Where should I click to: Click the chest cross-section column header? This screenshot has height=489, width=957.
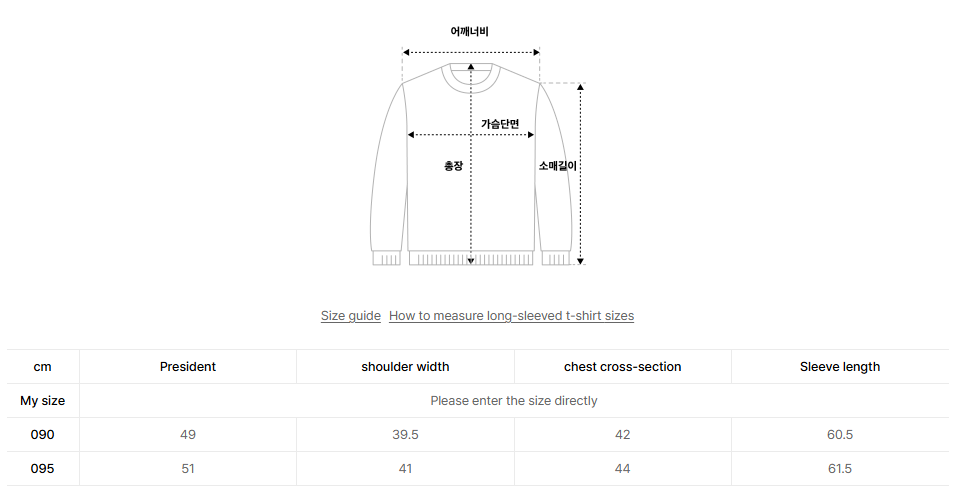tap(623, 366)
